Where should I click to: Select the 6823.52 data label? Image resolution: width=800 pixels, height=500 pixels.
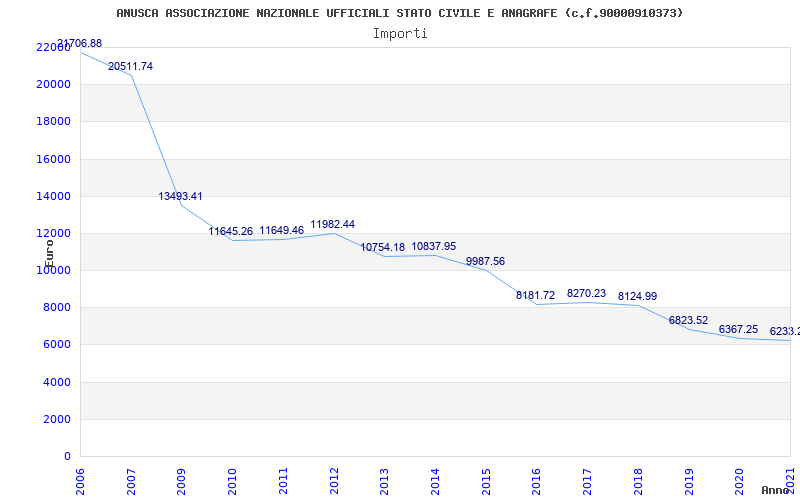688,320
